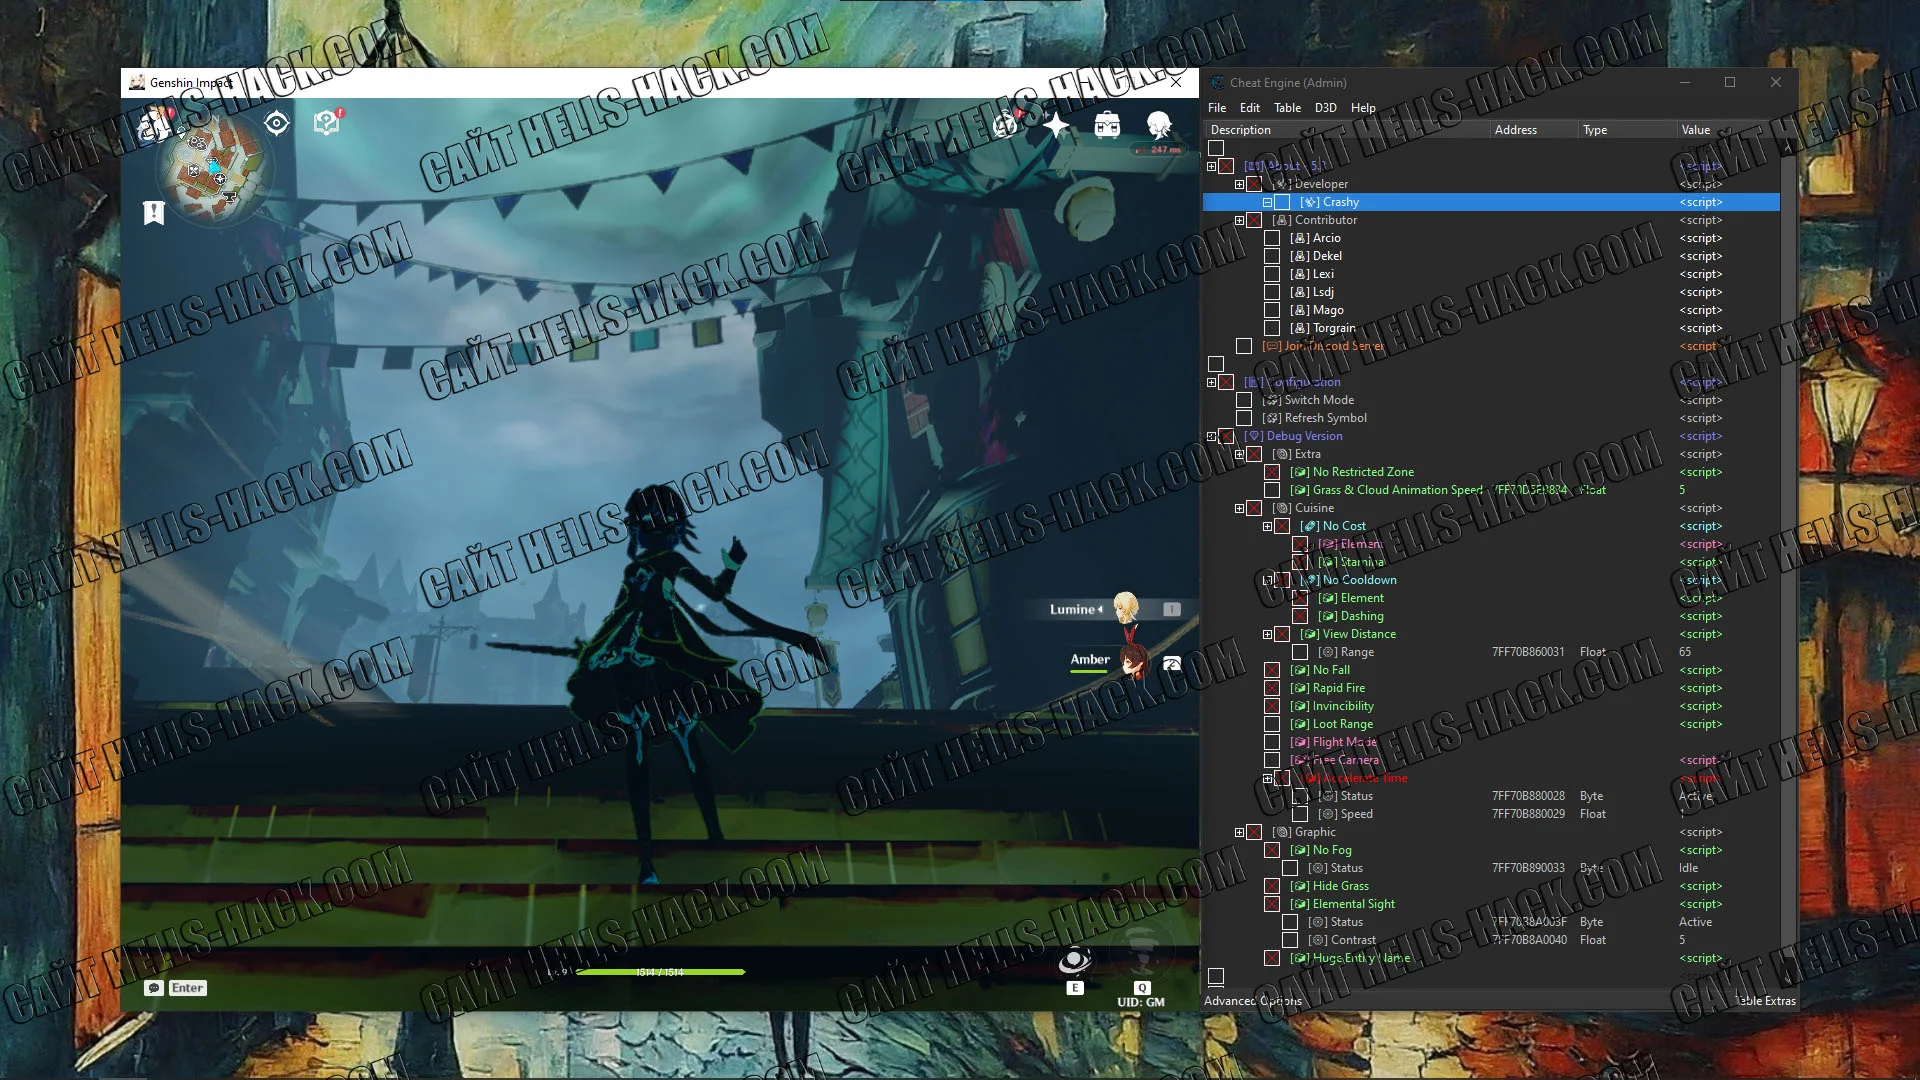Open the Table menu
The width and height of the screenshot is (1920, 1080).
(1287, 108)
